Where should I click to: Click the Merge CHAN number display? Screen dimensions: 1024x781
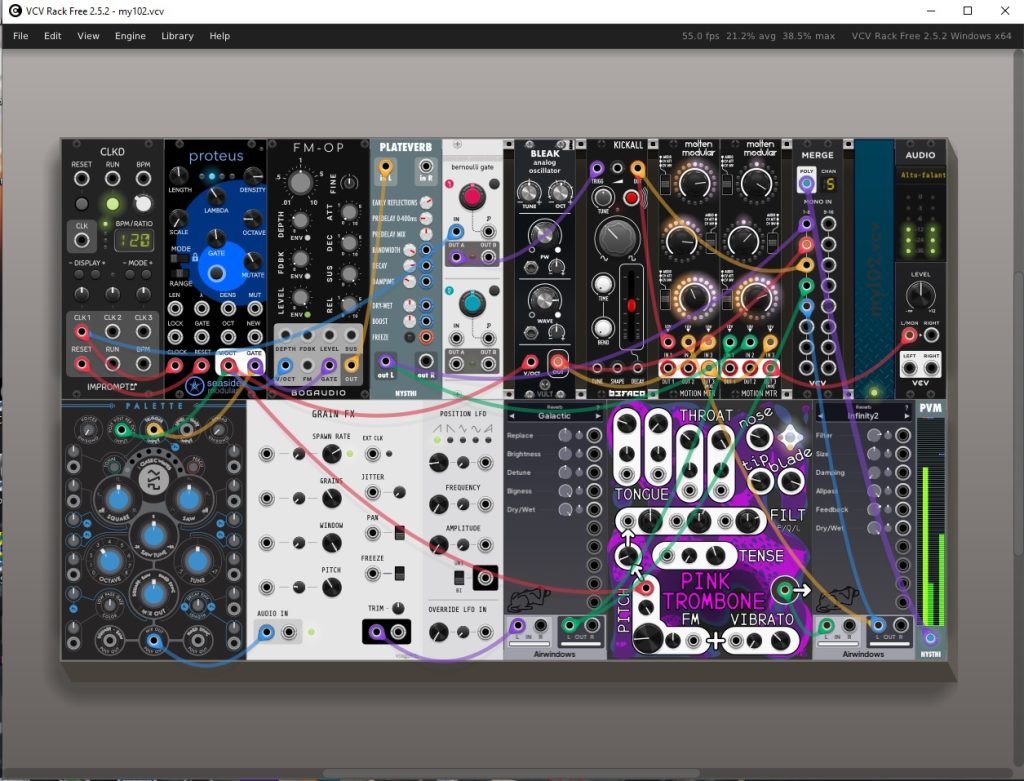tap(829, 184)
